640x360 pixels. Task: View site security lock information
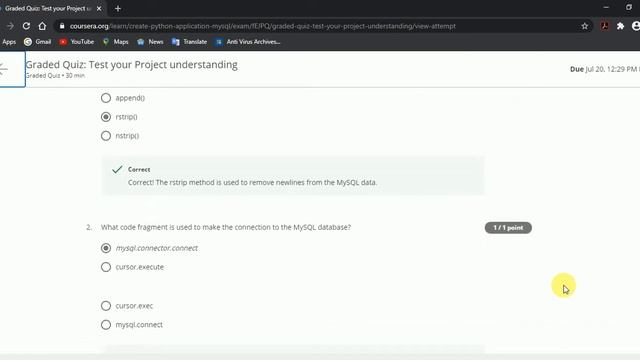62,26
